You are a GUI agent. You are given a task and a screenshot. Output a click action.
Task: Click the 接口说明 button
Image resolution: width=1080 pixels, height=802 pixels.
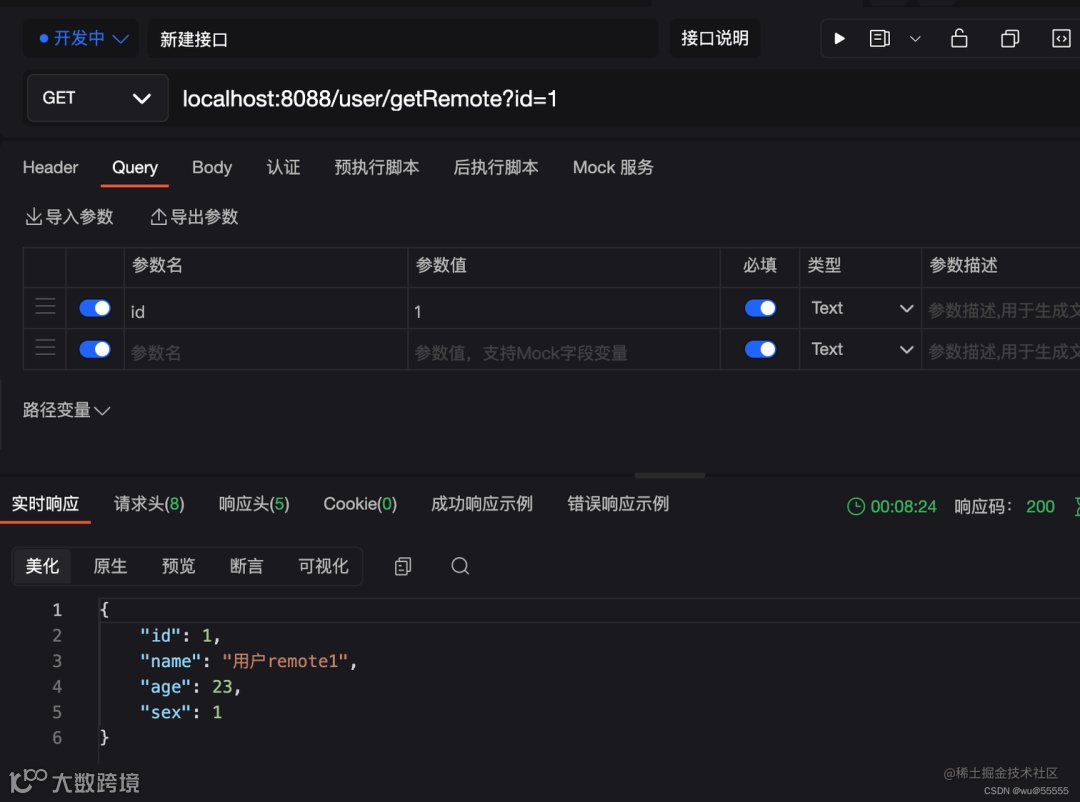[x=714, y=39]
